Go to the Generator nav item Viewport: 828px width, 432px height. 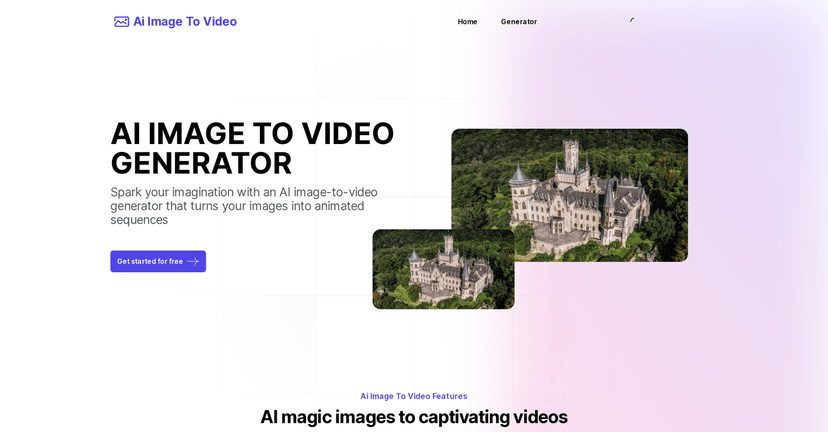pyautogui.click(x=518, y=22)
